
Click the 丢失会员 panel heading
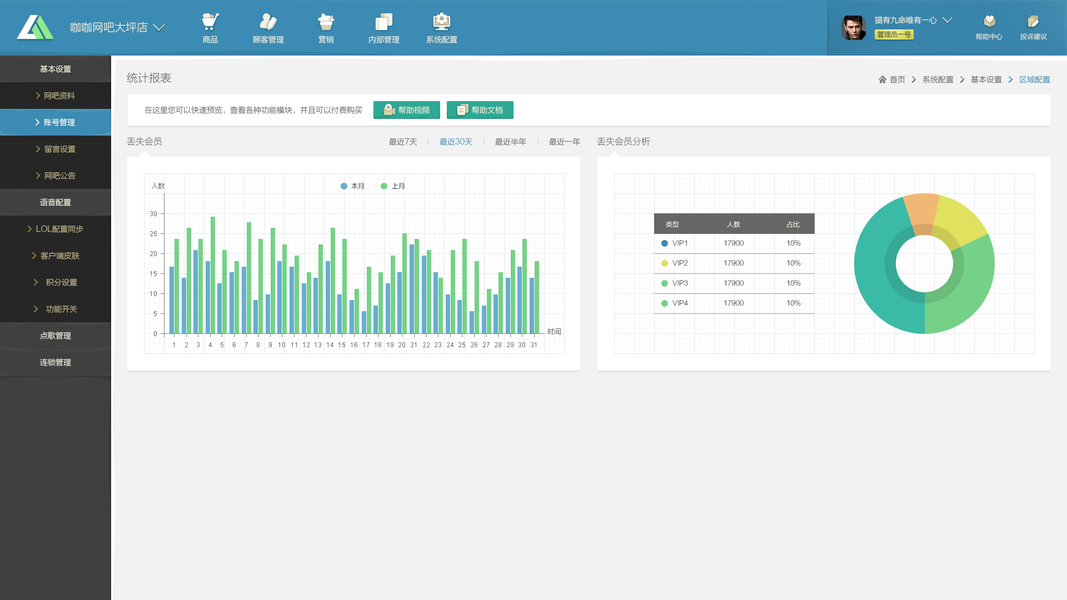(144, 141)
